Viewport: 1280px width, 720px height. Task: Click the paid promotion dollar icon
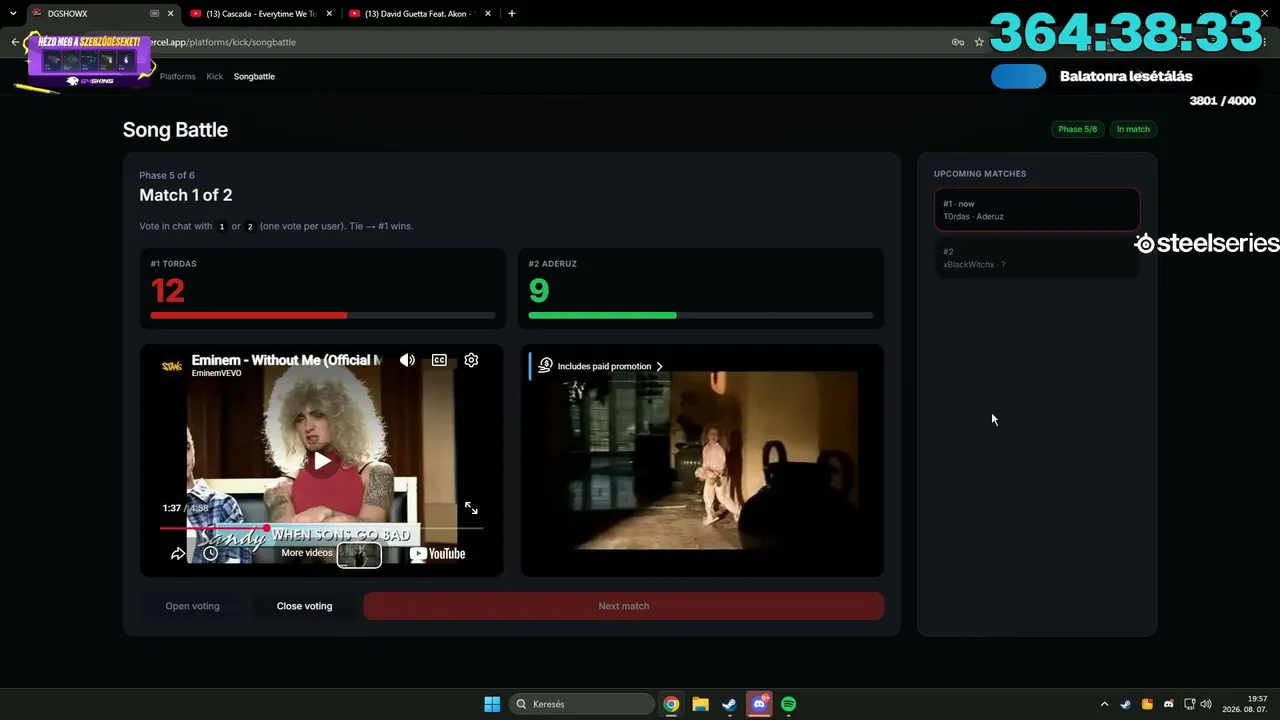click(x=545, y=366)
